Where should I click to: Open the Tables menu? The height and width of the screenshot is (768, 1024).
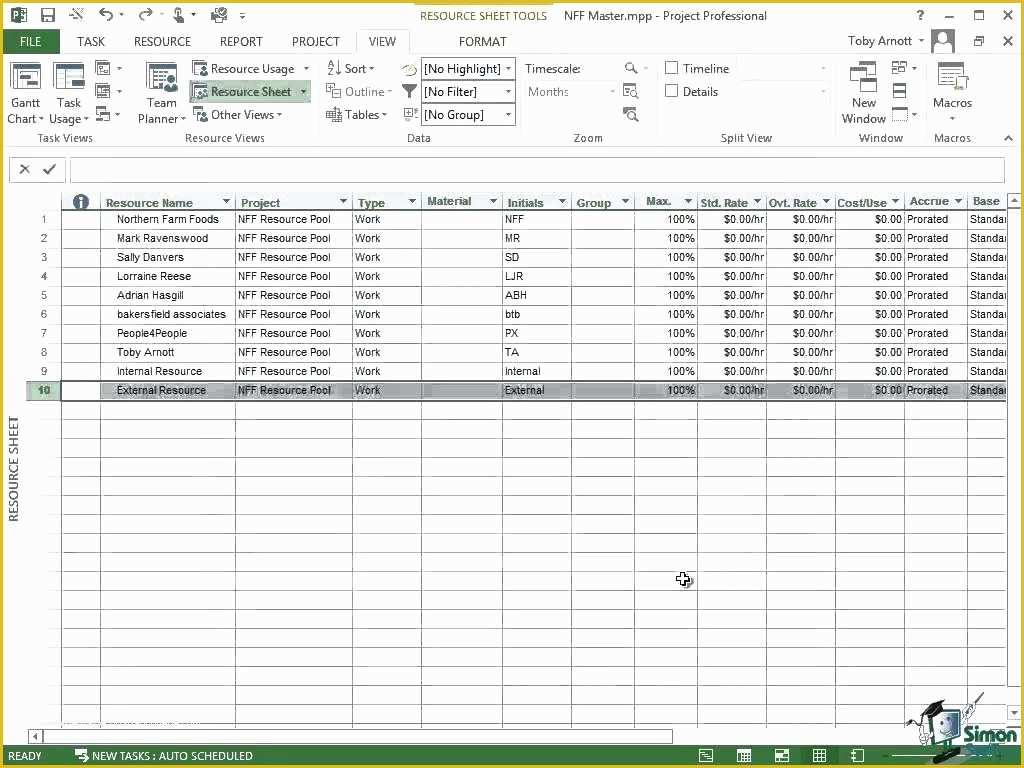click(357, 115)
